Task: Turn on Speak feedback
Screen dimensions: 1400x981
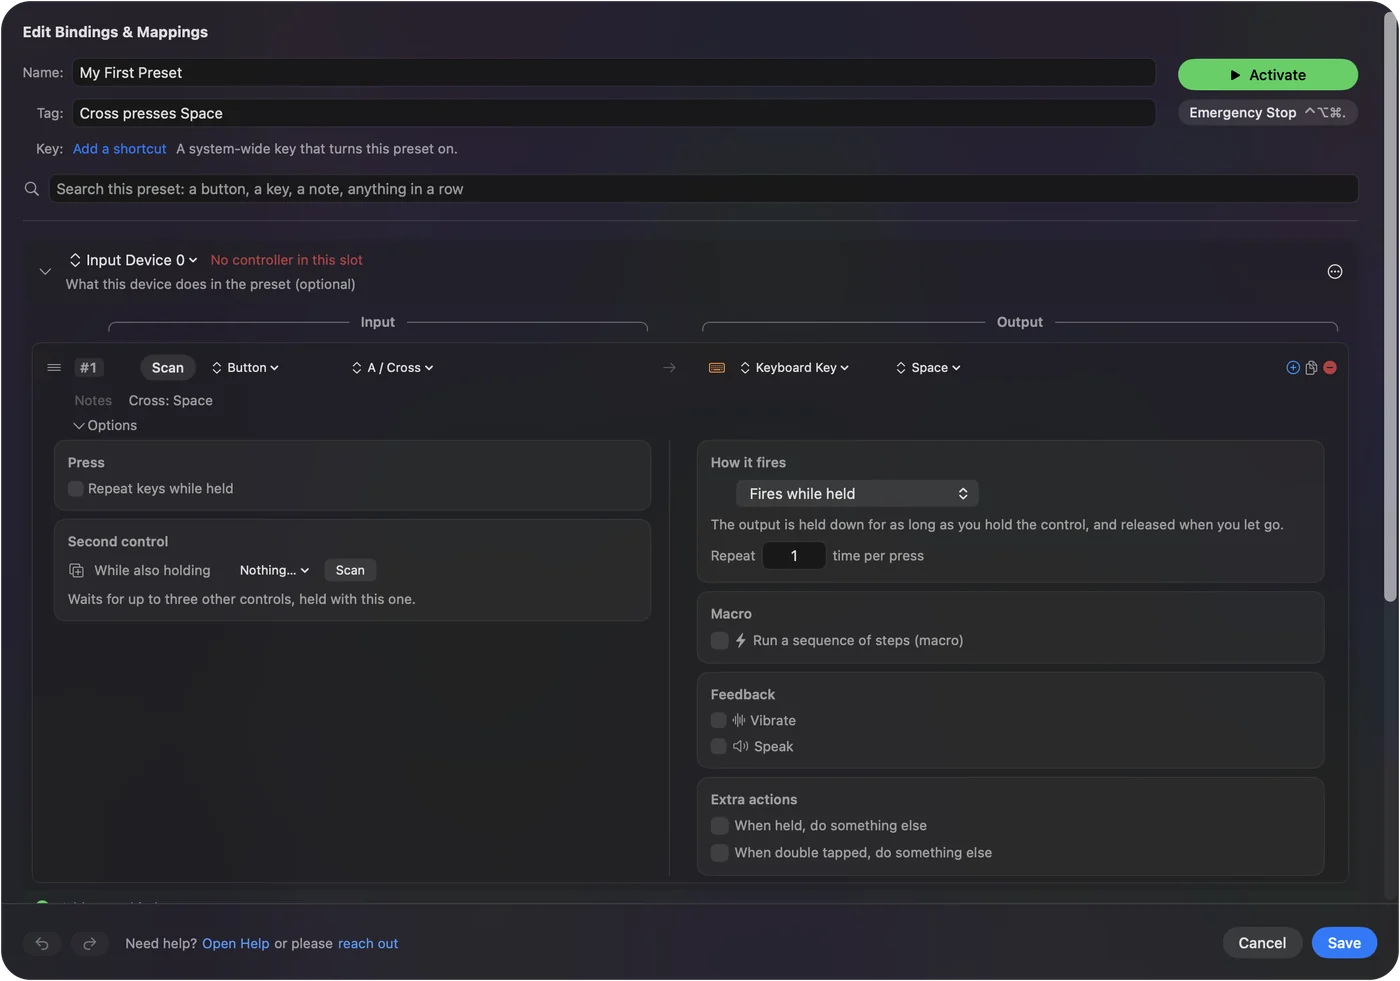Action: pos(718,746)
